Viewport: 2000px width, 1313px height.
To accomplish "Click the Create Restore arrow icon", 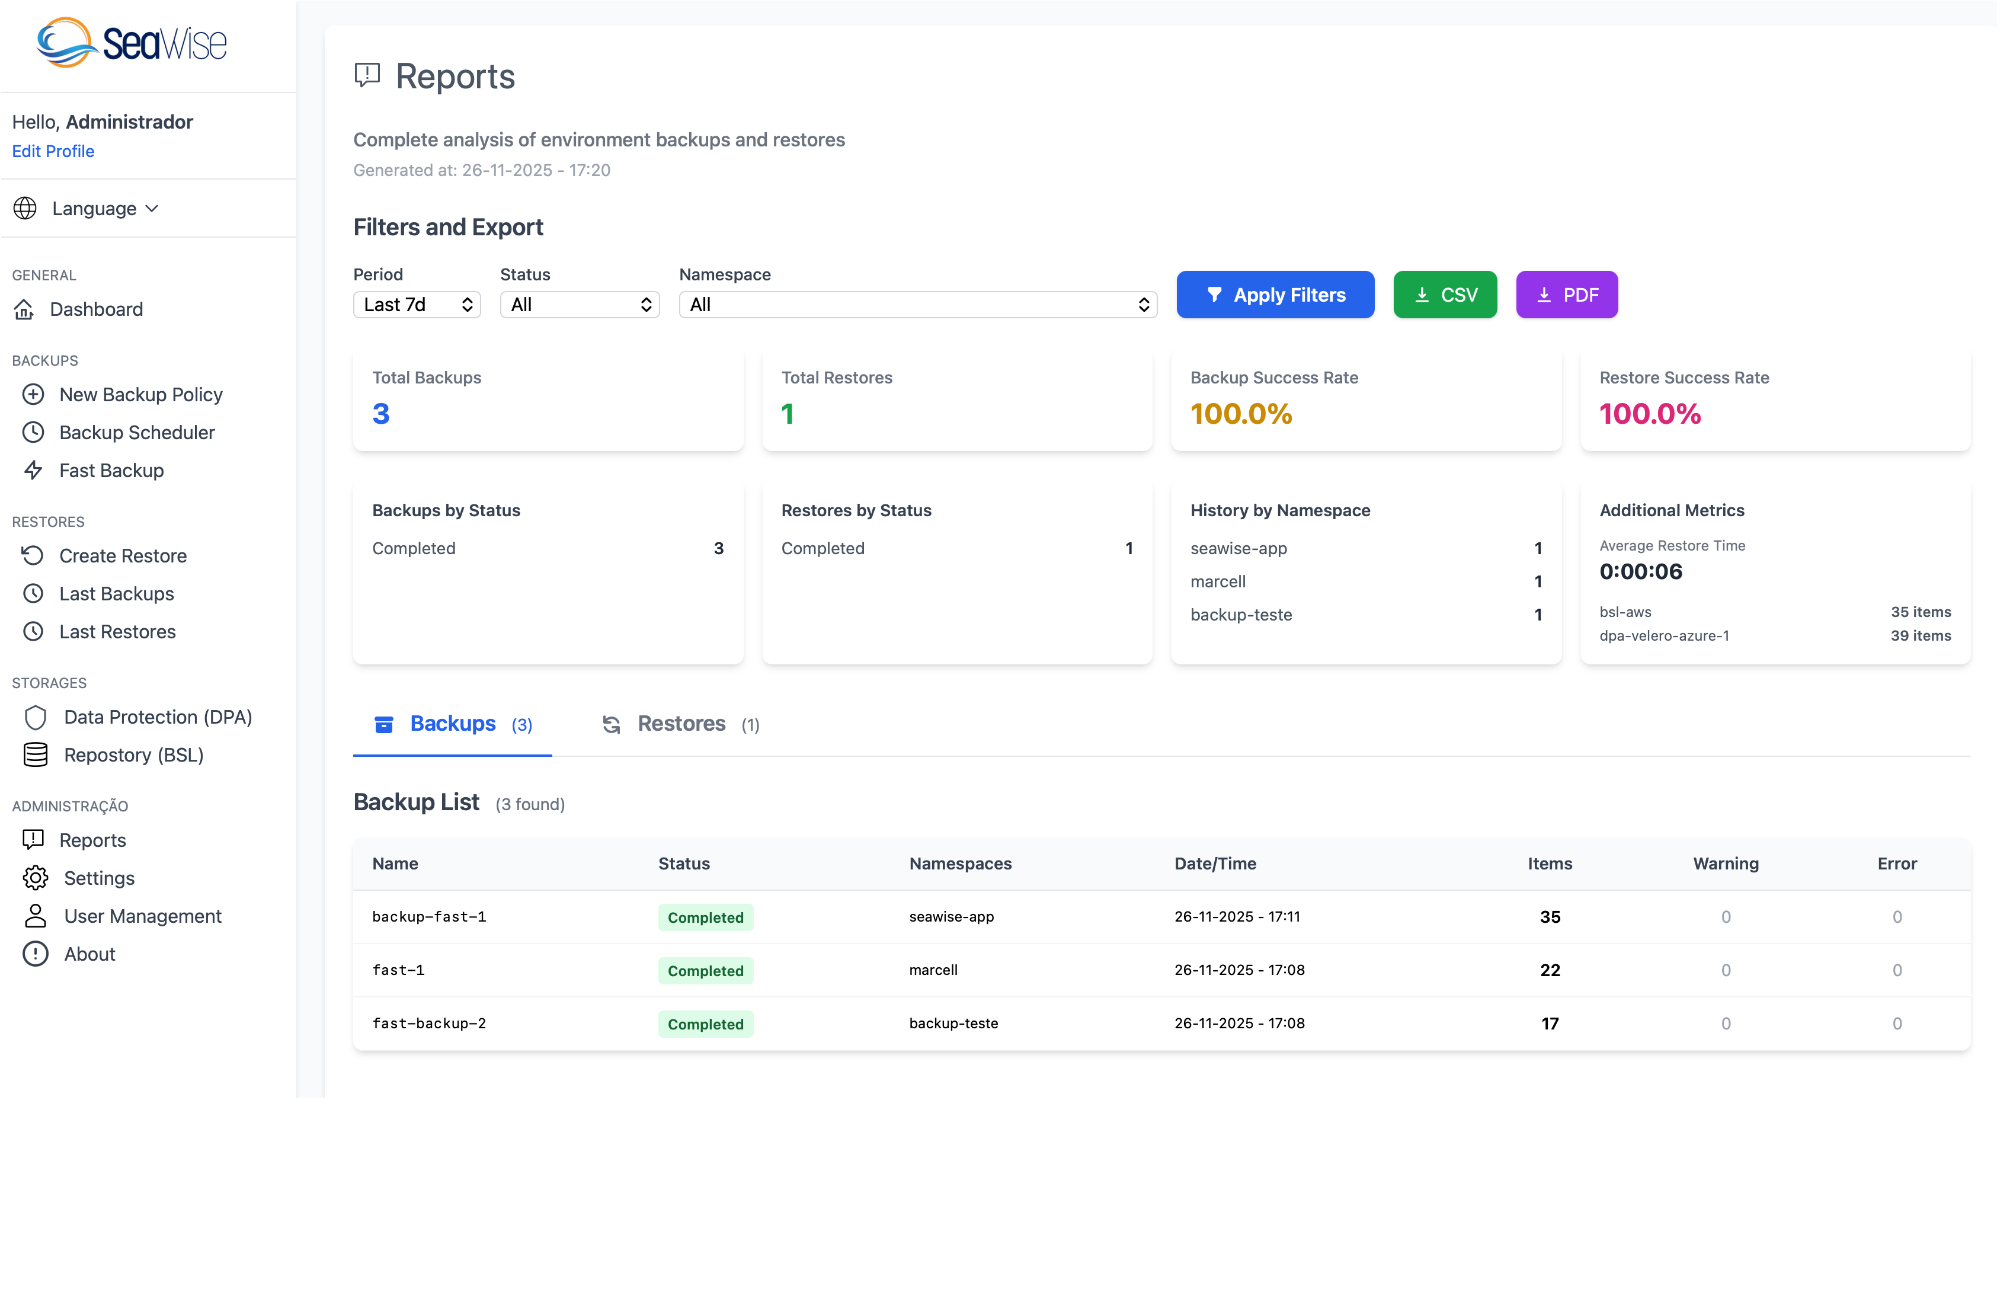I will (x=34, y=556).
